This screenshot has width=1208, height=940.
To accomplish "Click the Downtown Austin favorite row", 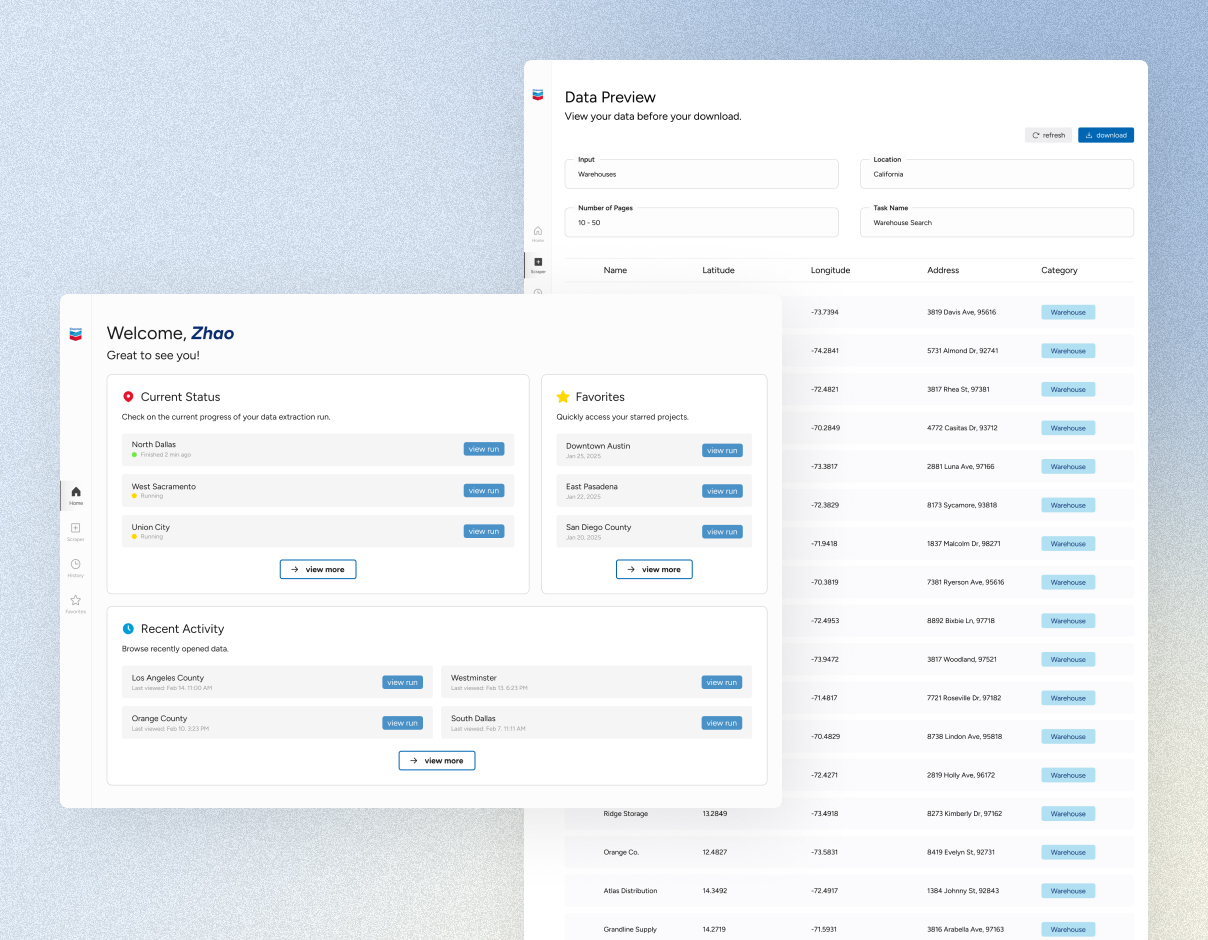I will click(x=654, y=450).
